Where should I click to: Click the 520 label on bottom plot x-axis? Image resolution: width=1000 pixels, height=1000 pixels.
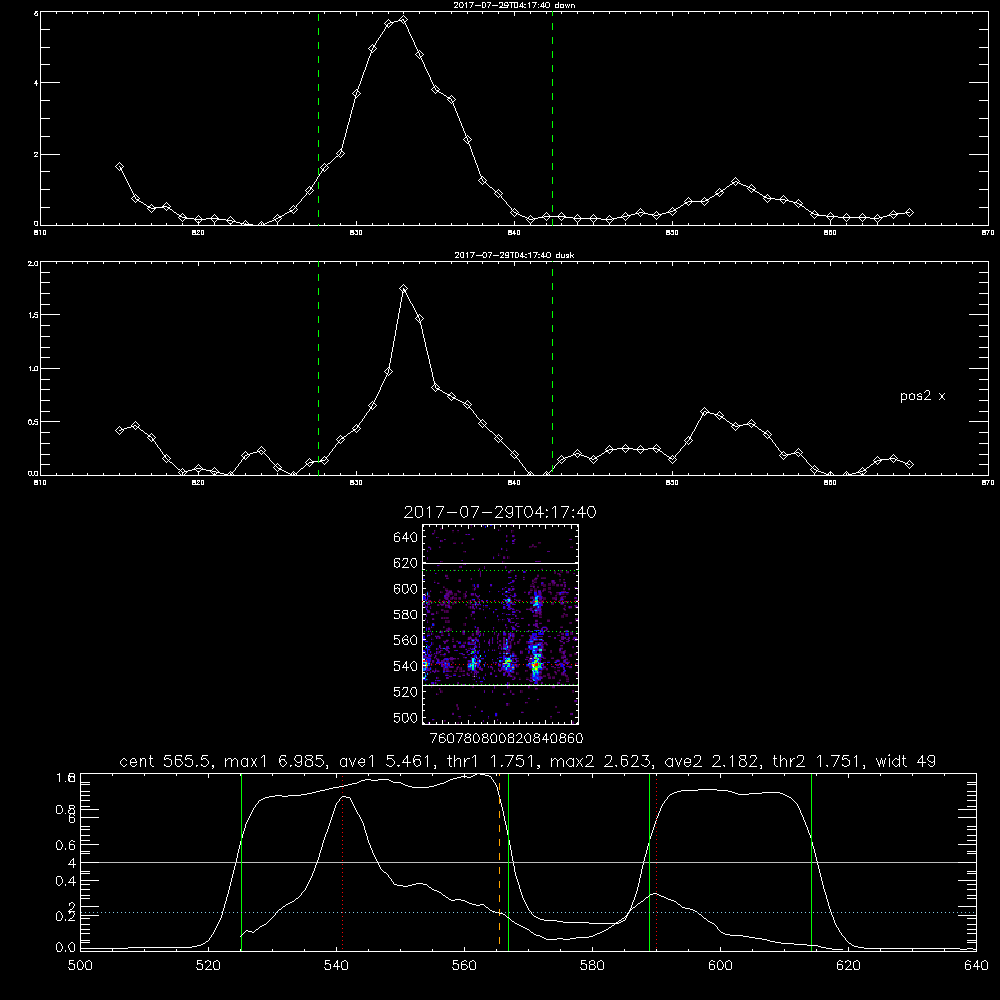tap(208, 966)
